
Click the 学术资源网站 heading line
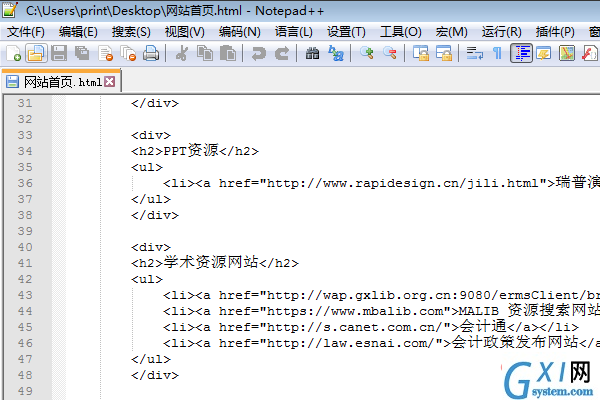pyautogui.click(x=215, y=263)
